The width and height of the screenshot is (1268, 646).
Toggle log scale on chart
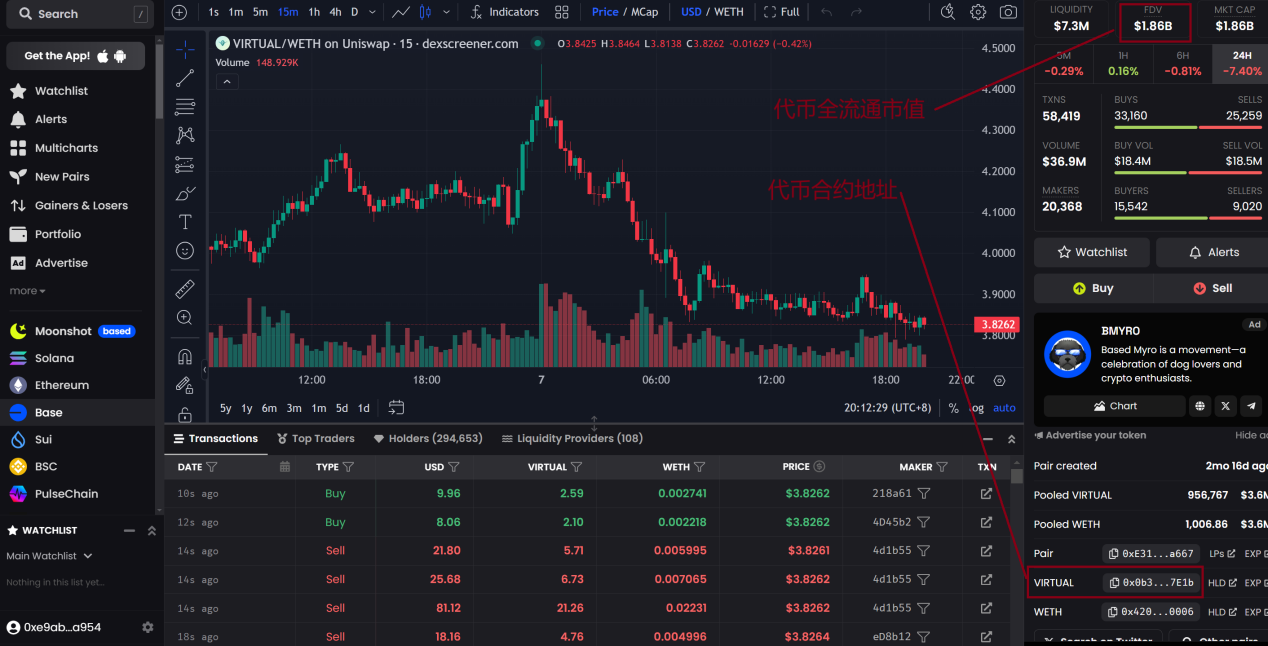pos(977,408)
